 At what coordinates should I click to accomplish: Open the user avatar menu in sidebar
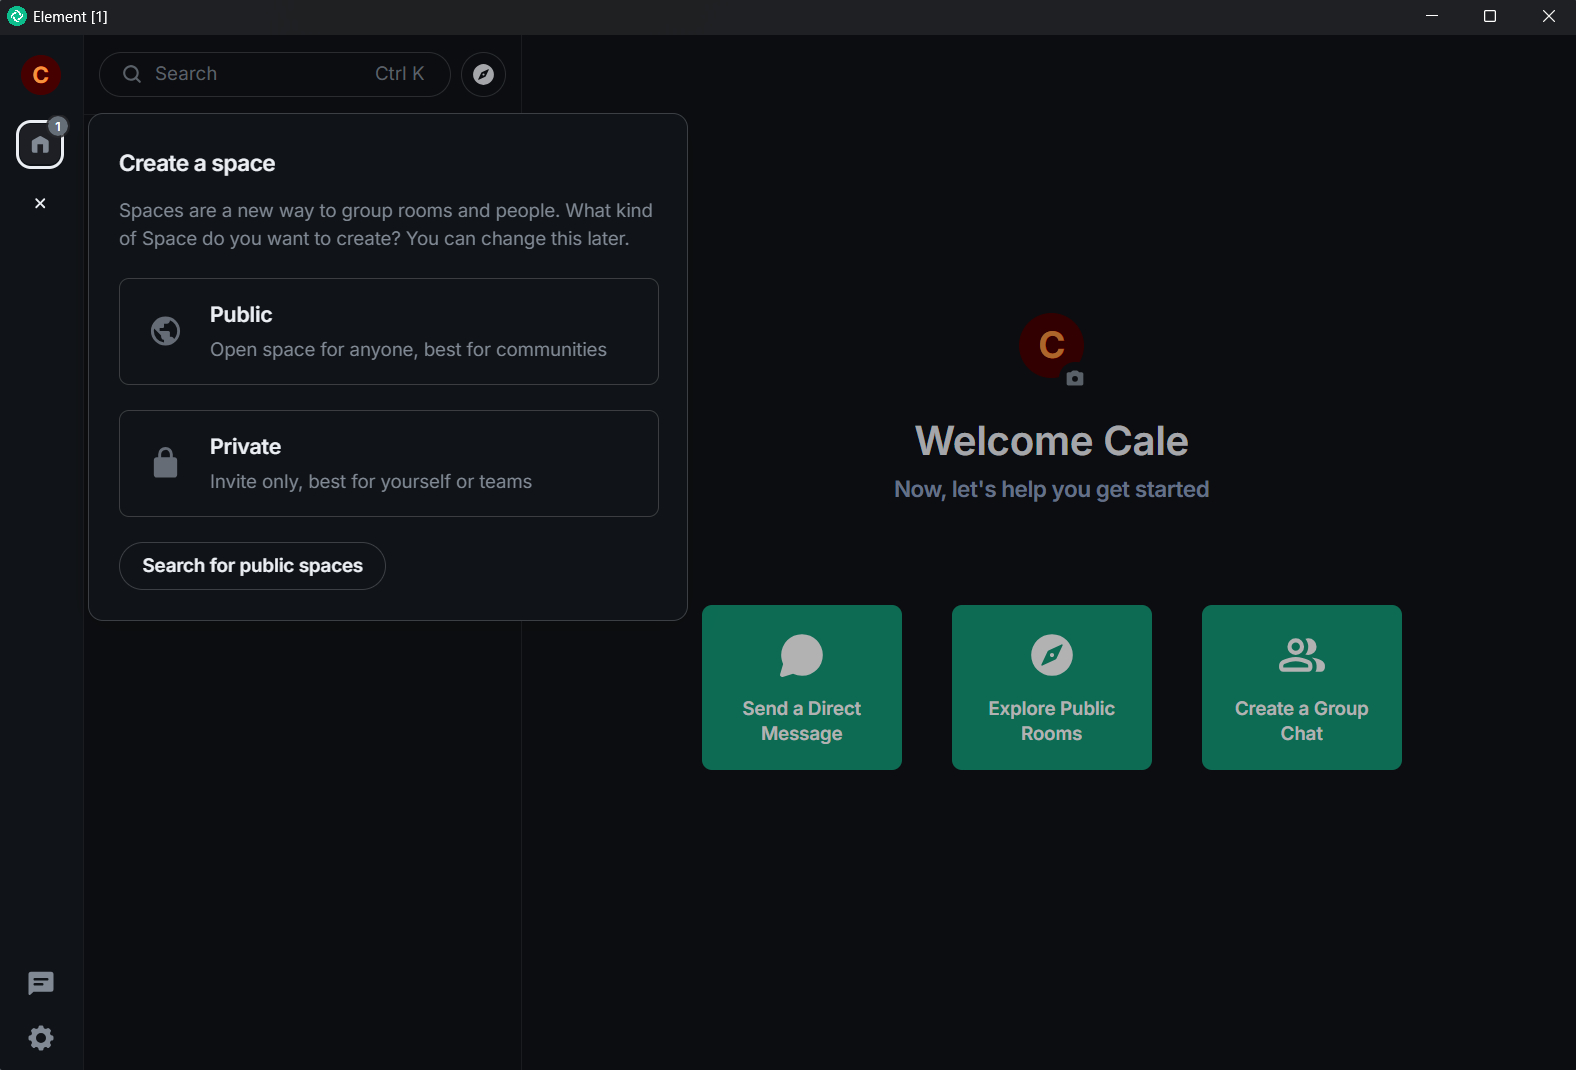(x=40, y=75)
